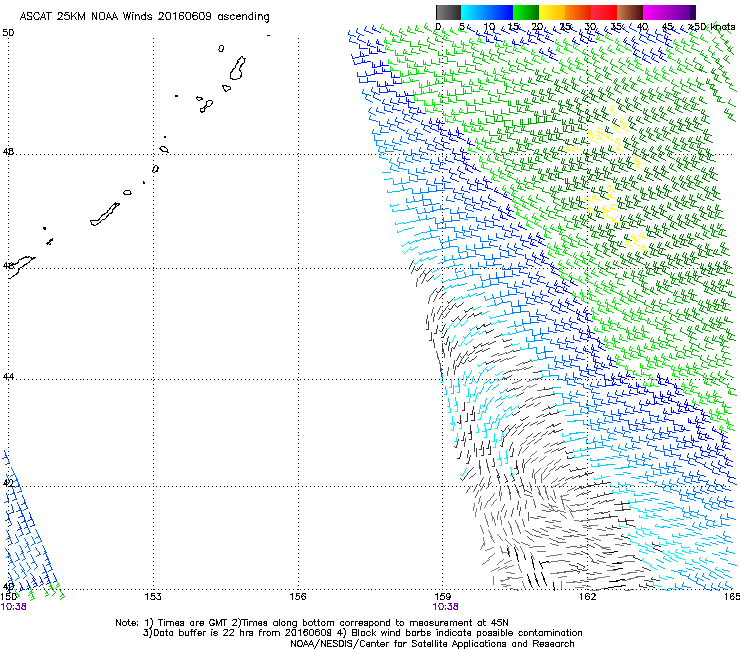
Task: Click the longitude label "162" on the bottom axis
Action: point(588,597)
